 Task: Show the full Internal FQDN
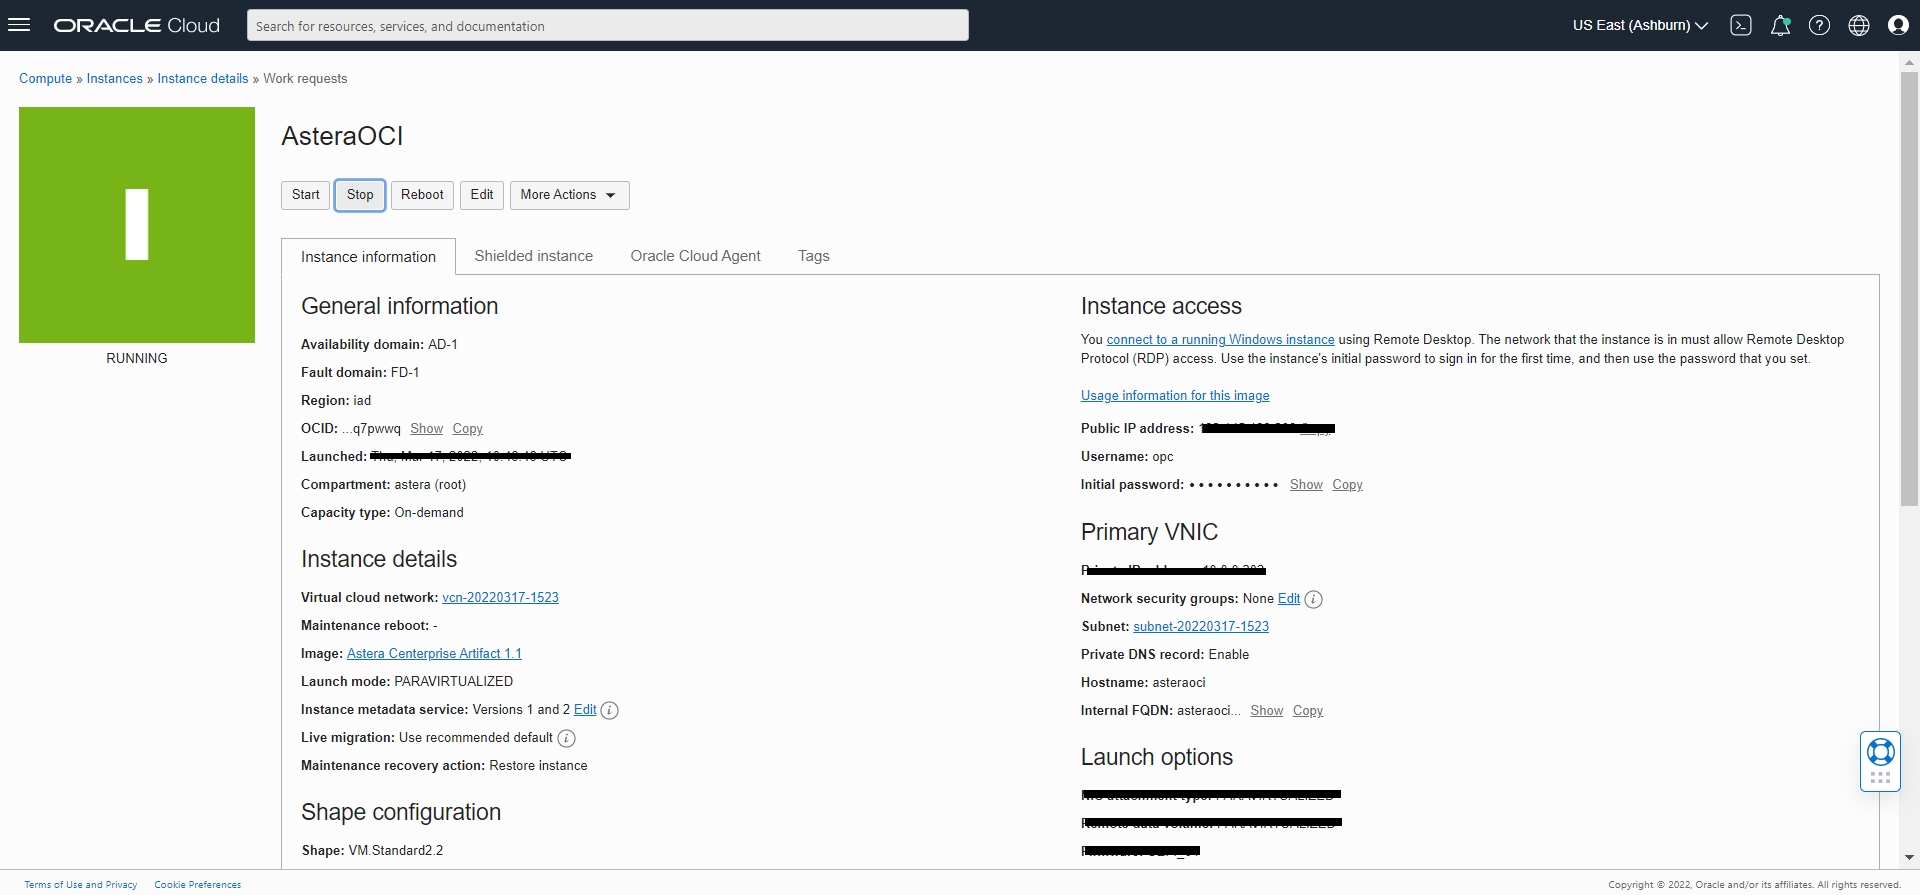click(x=1266, y=711)
